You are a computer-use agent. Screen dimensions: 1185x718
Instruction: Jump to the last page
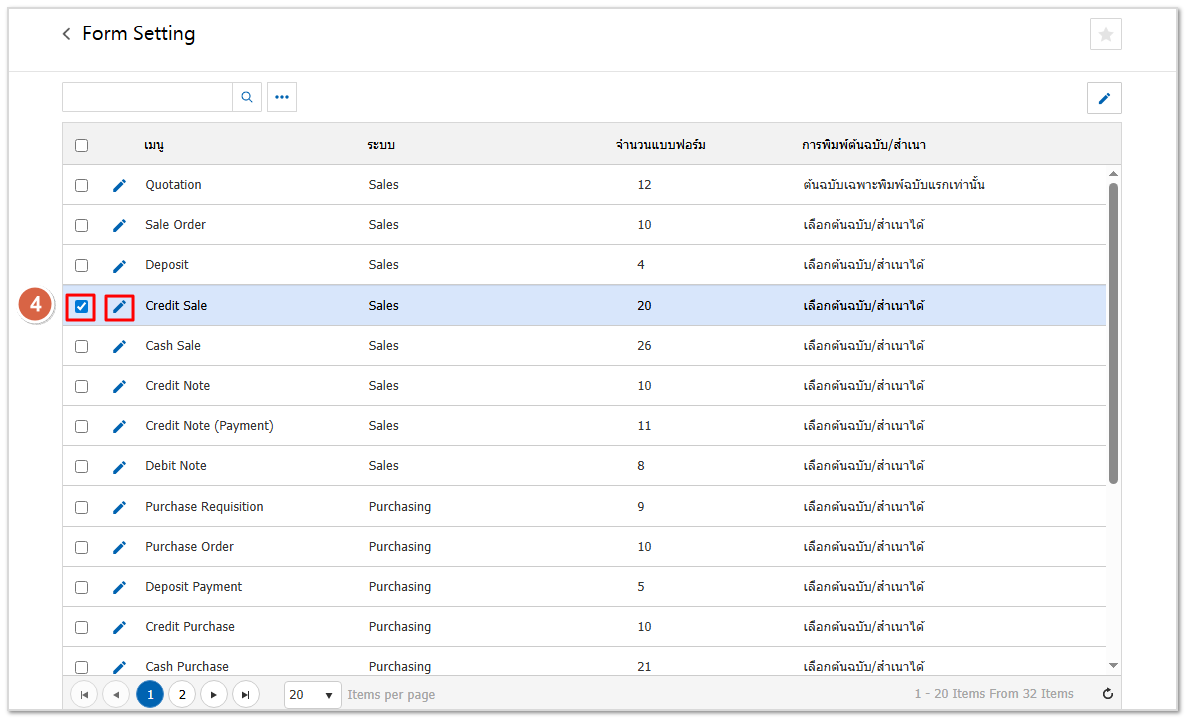tap(246, 694)
